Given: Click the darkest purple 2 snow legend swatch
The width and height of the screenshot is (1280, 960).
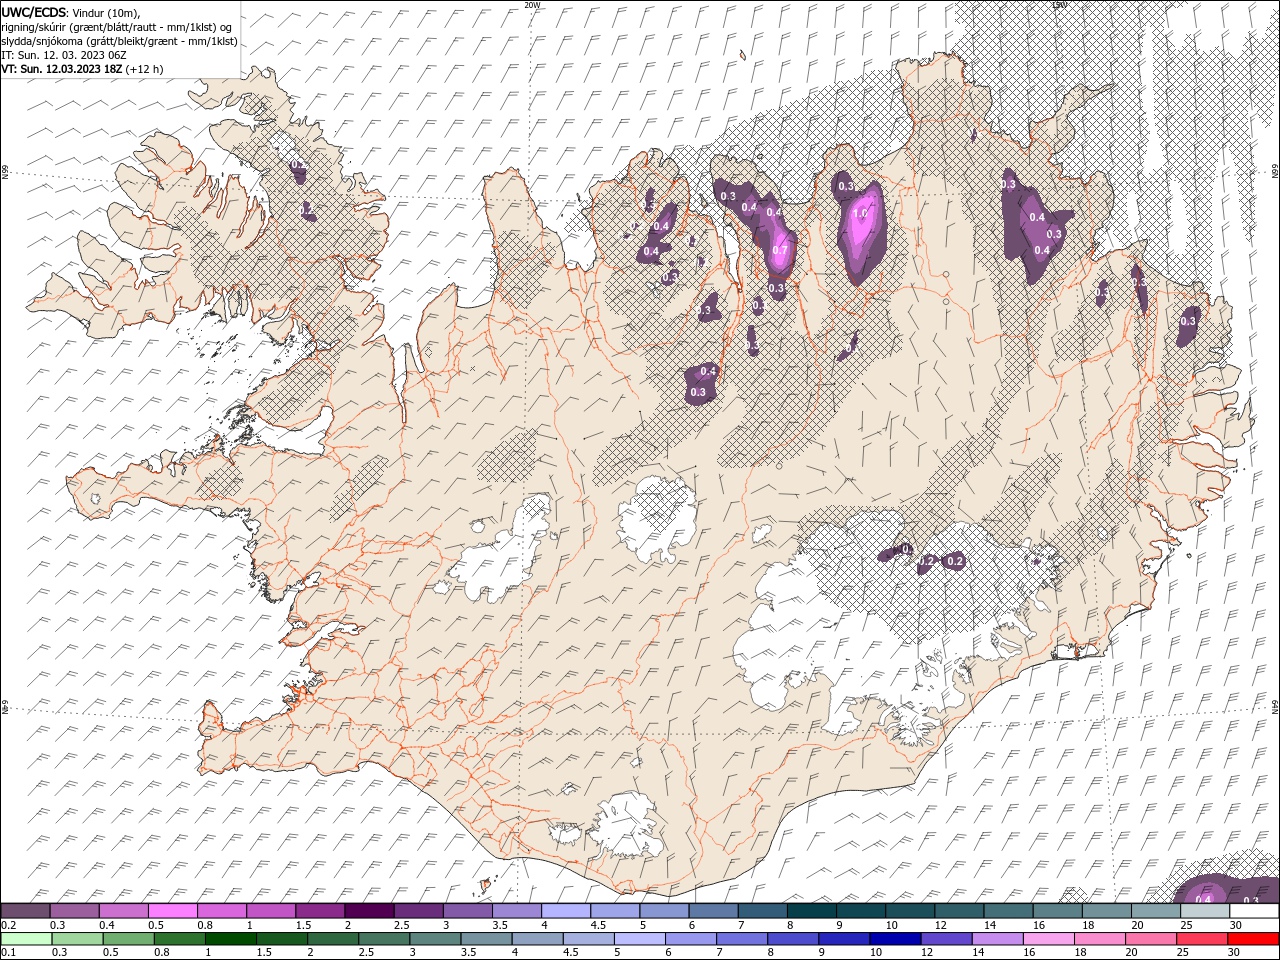Looking at the screenshot, I should 369,911.
